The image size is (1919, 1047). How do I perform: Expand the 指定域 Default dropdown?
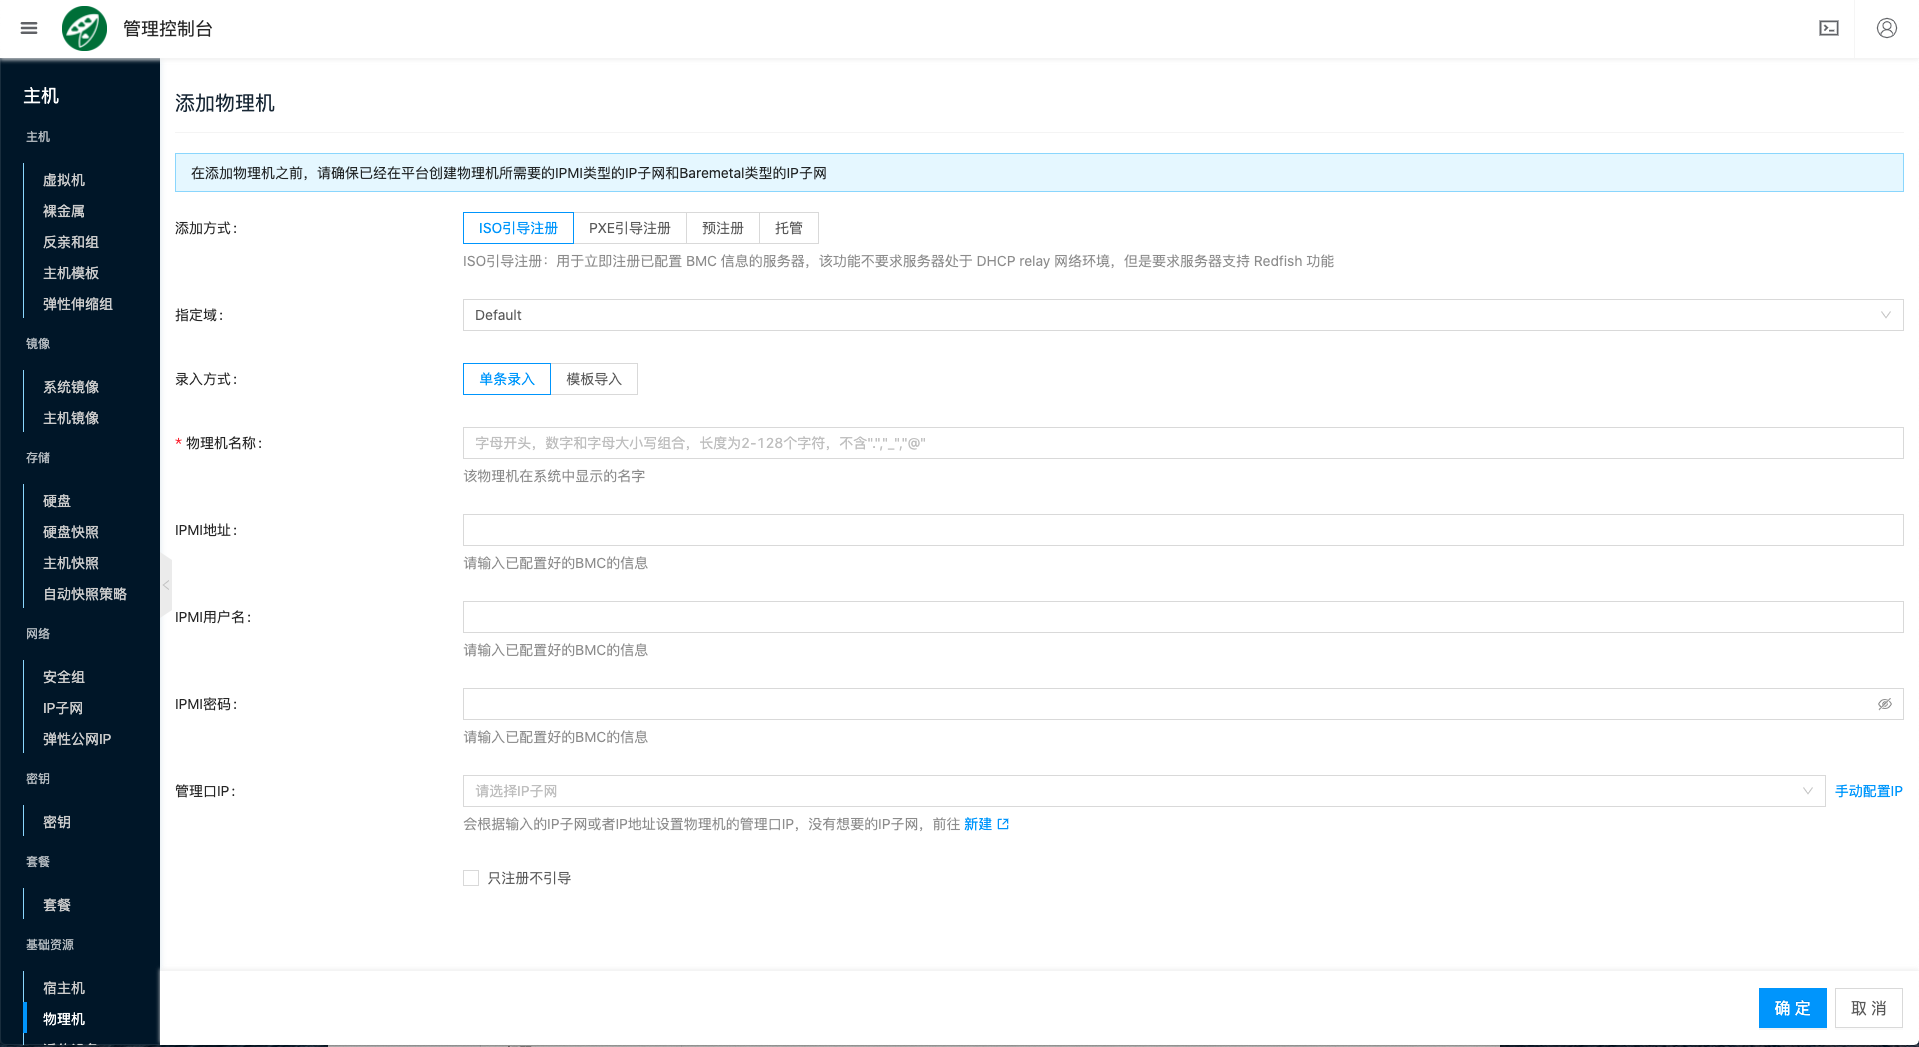coord(1182,315)
